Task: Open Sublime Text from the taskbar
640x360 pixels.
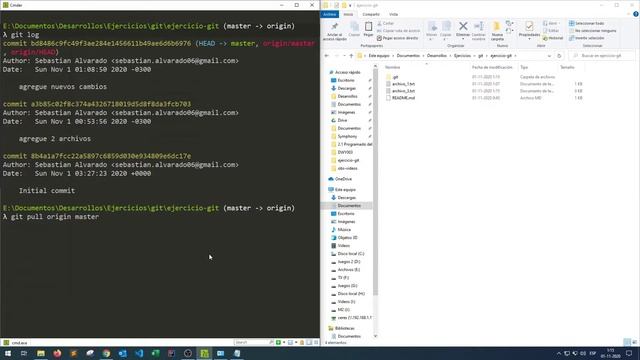Action: click(73, 353)
